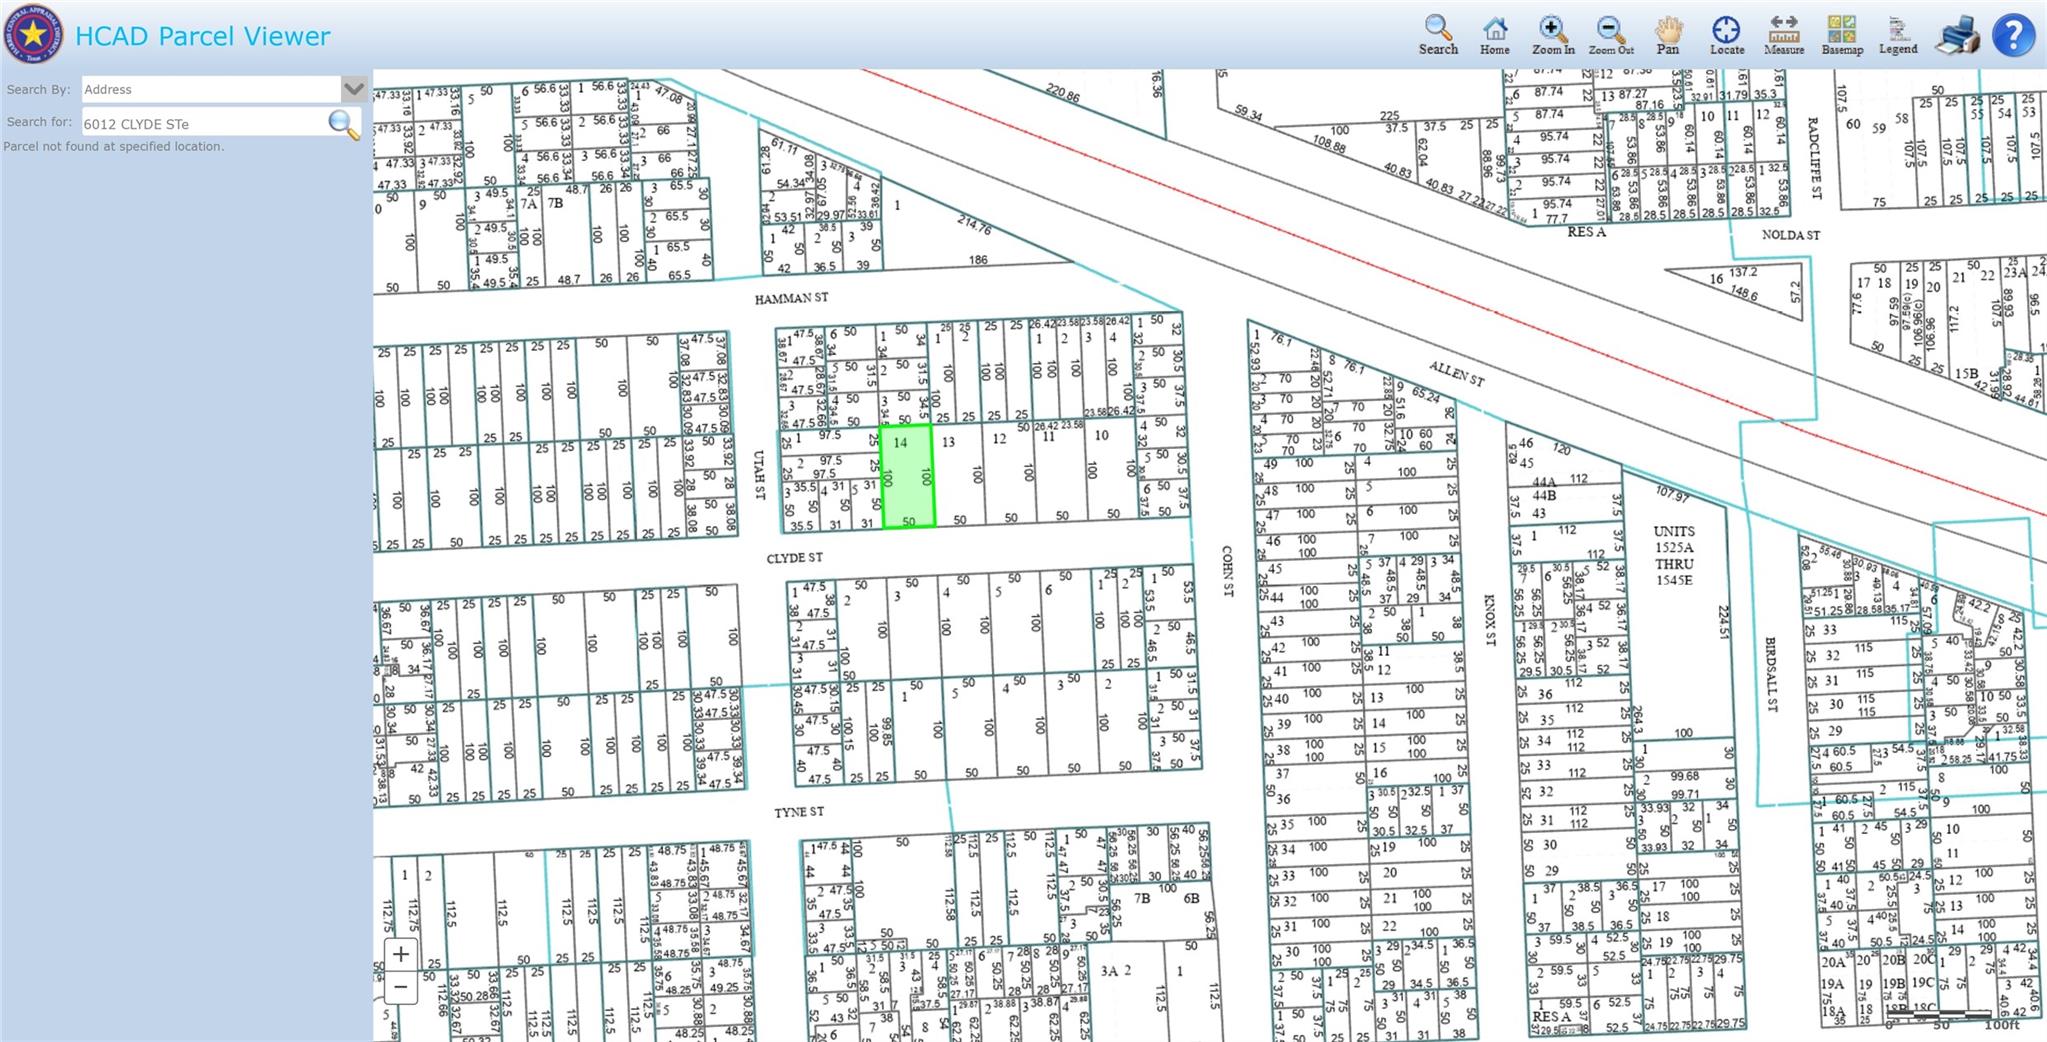Viewport: 2047px width, 1042px height.
Task: Run search with magnifying glass button
Action: 343,124
